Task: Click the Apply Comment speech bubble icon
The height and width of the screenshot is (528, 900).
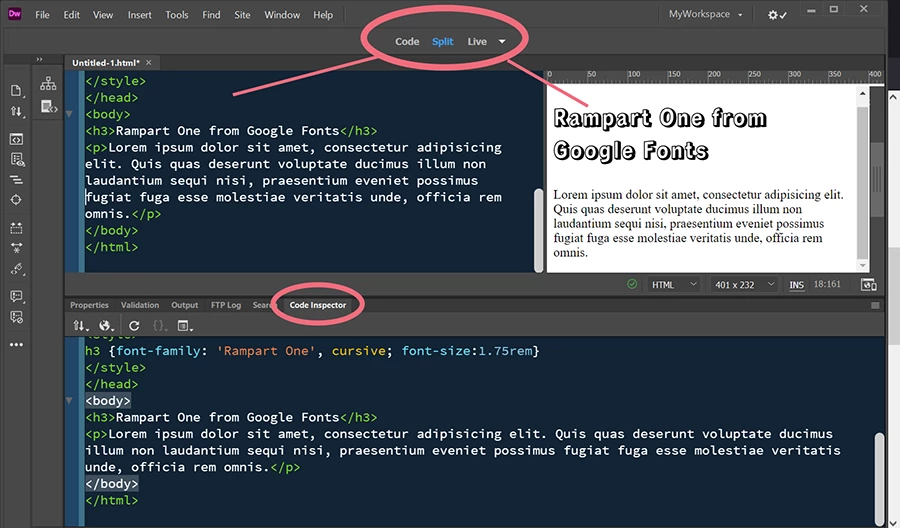Action: [17, 296]
